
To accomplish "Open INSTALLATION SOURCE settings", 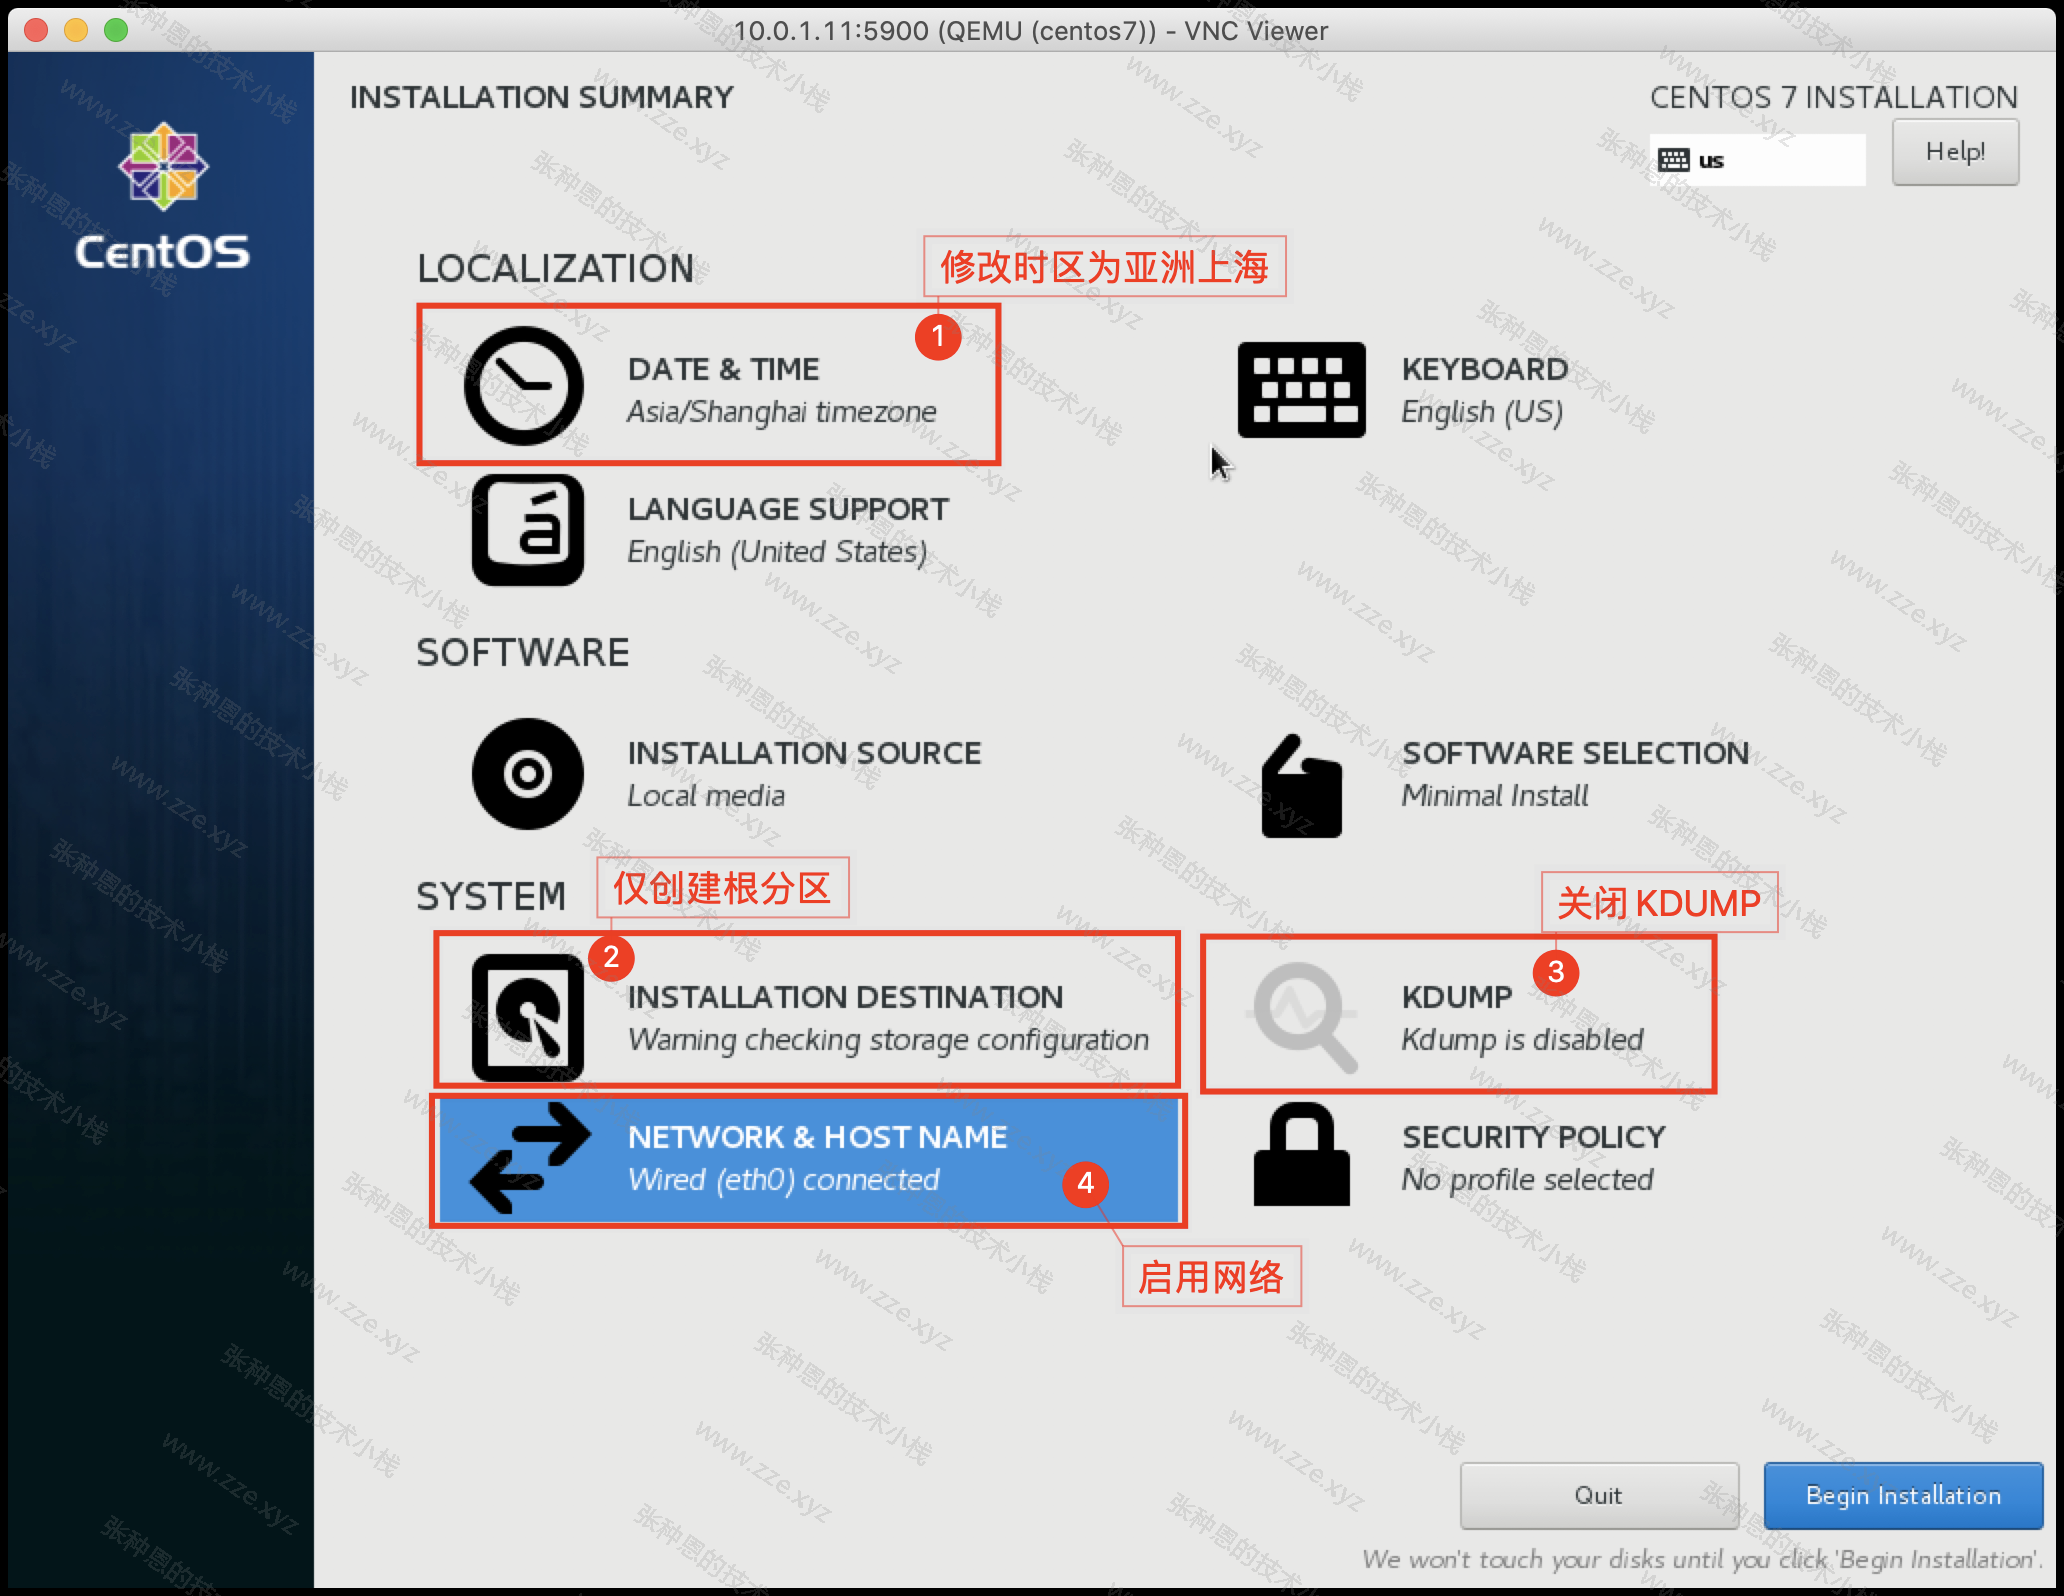I will pyautogui.click(x=804, y=753).
